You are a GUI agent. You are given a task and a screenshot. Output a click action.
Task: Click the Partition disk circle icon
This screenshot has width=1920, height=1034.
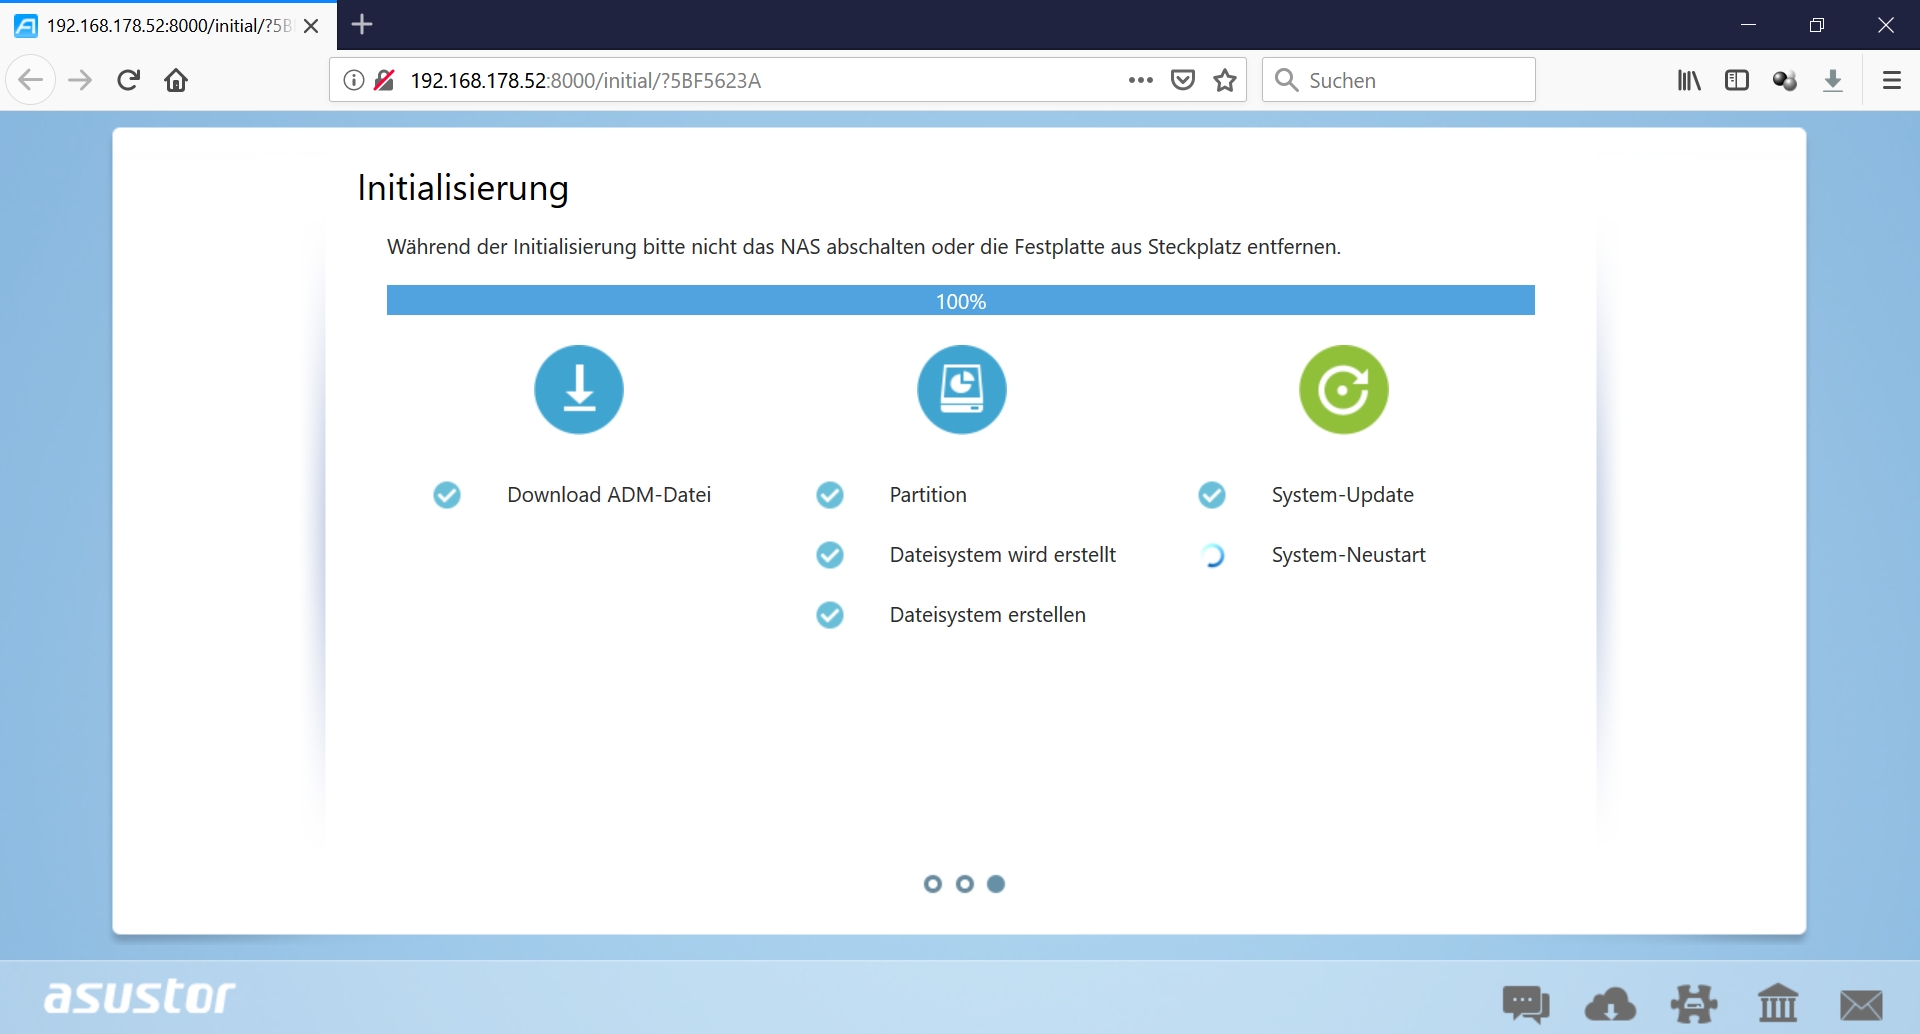tap(961, 389)
